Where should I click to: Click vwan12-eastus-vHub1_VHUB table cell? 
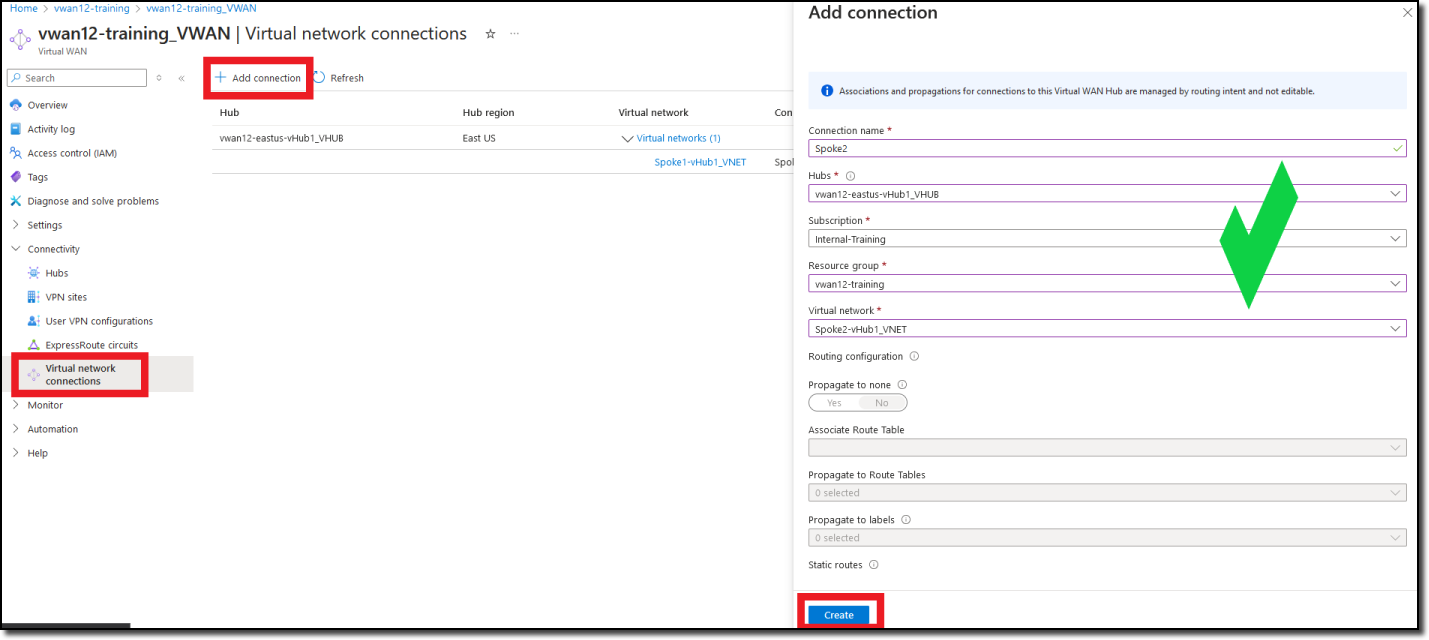(281, 138)
